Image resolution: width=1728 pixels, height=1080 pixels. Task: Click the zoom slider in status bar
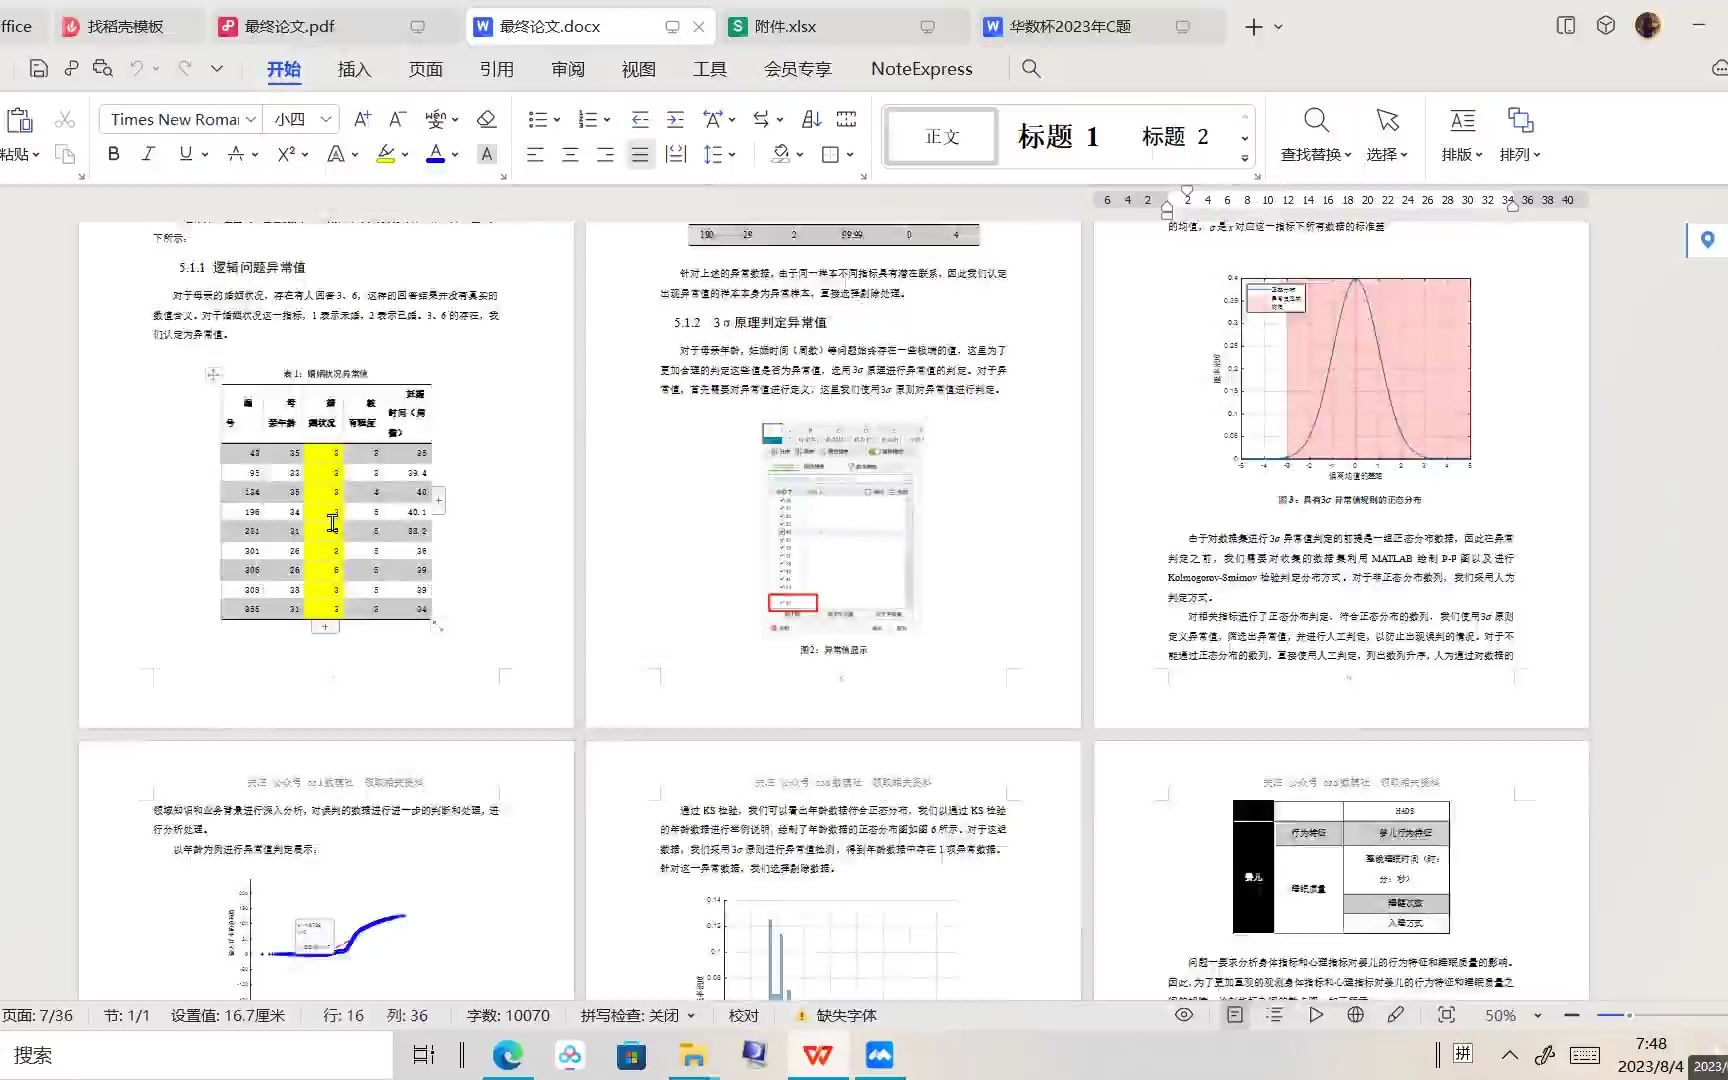tap(1630, 1015)
